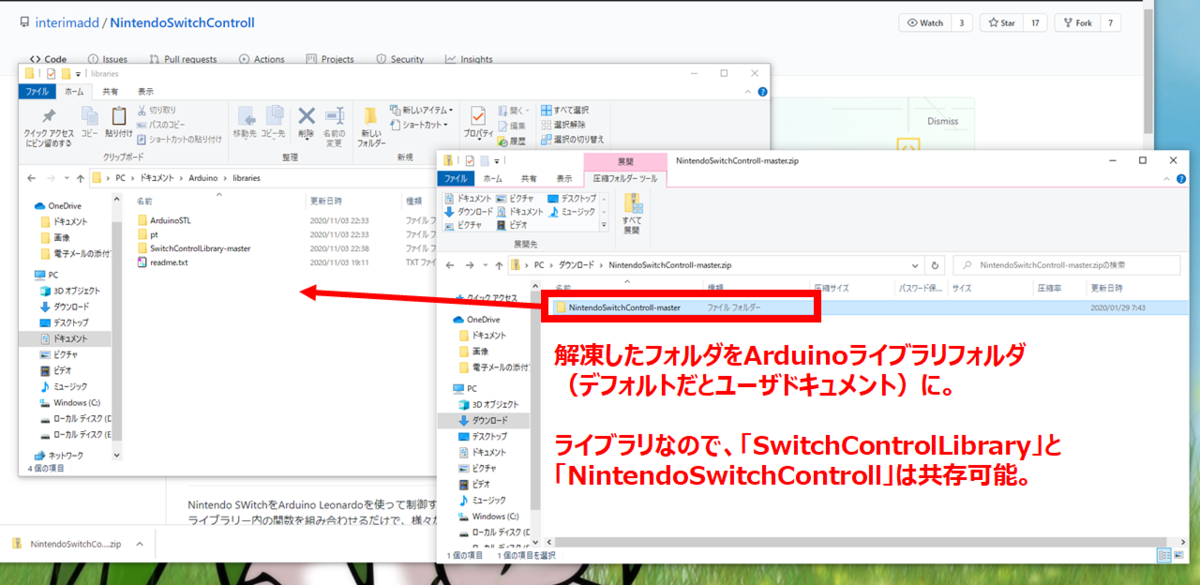Click the details view toggle in zip window

[1165, 555]
